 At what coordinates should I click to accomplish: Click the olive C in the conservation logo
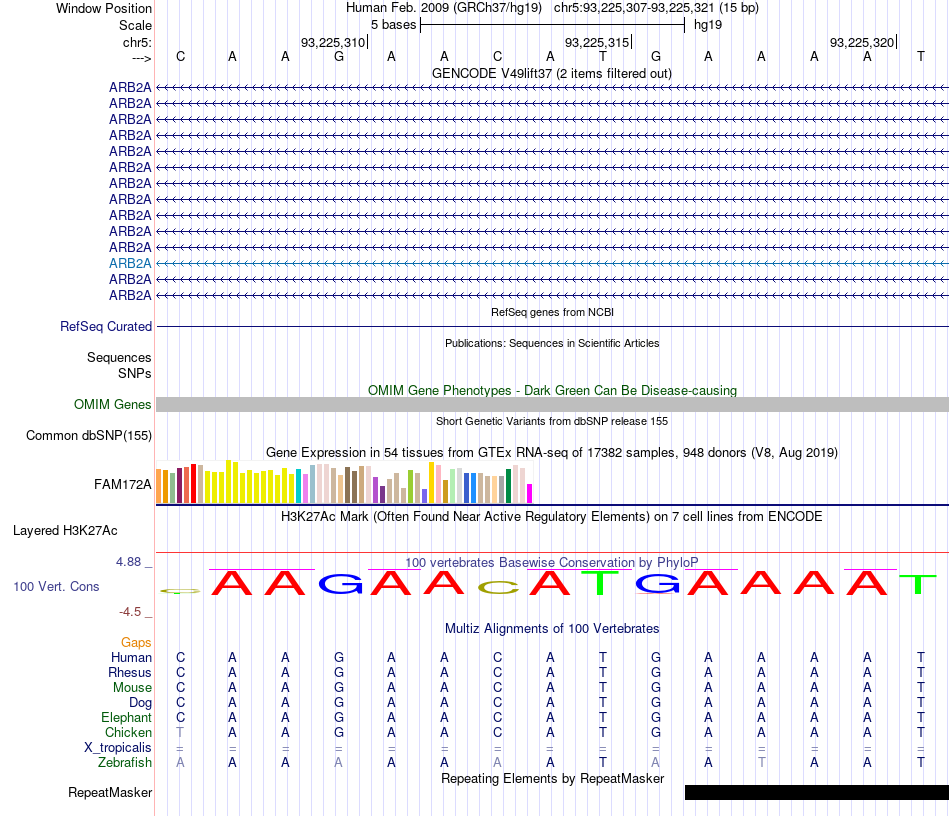497,588
